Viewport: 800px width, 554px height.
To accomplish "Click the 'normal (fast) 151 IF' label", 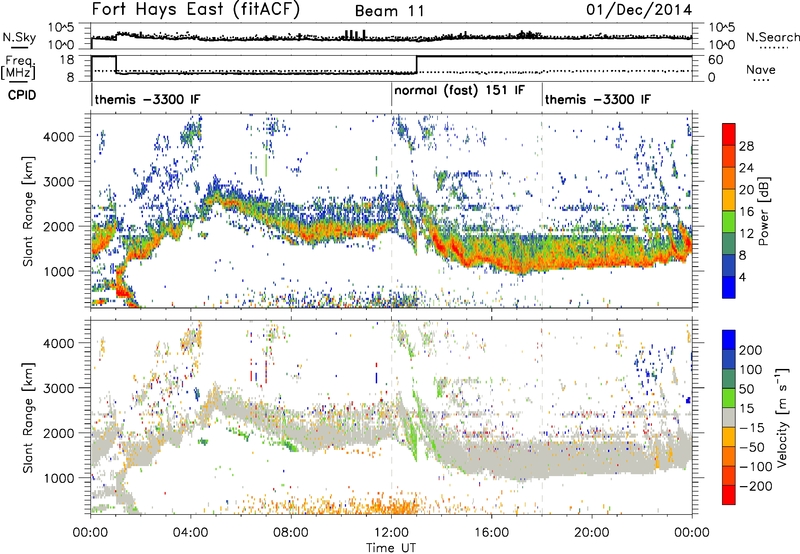I will 459,91.
